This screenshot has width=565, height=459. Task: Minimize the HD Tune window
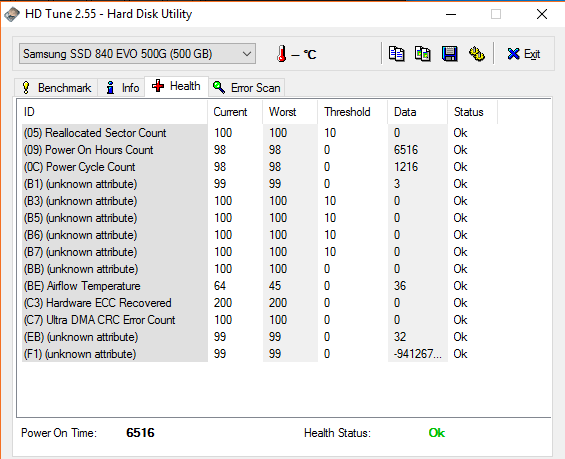point(451,14)
